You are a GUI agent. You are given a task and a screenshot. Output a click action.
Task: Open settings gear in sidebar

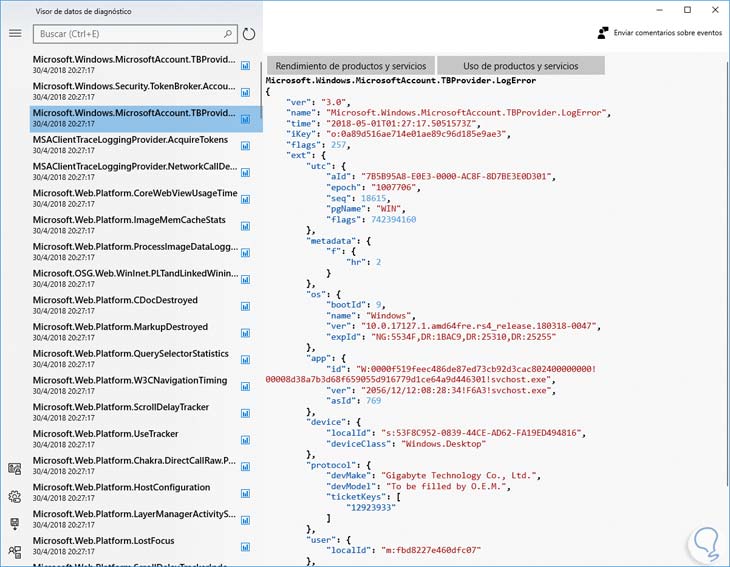15,497
